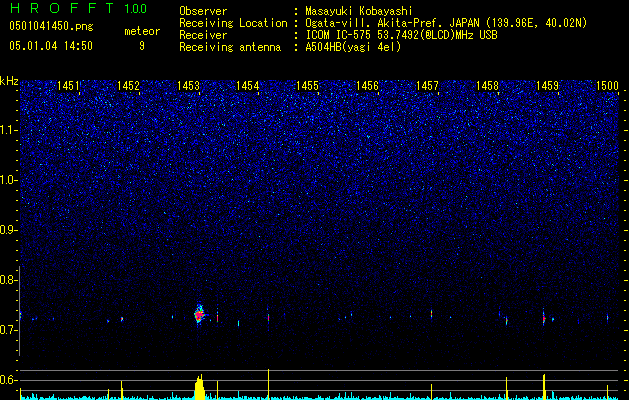Click the meteor count value 9
This screenshot has height=400, width=629.
tap(142, 46)
